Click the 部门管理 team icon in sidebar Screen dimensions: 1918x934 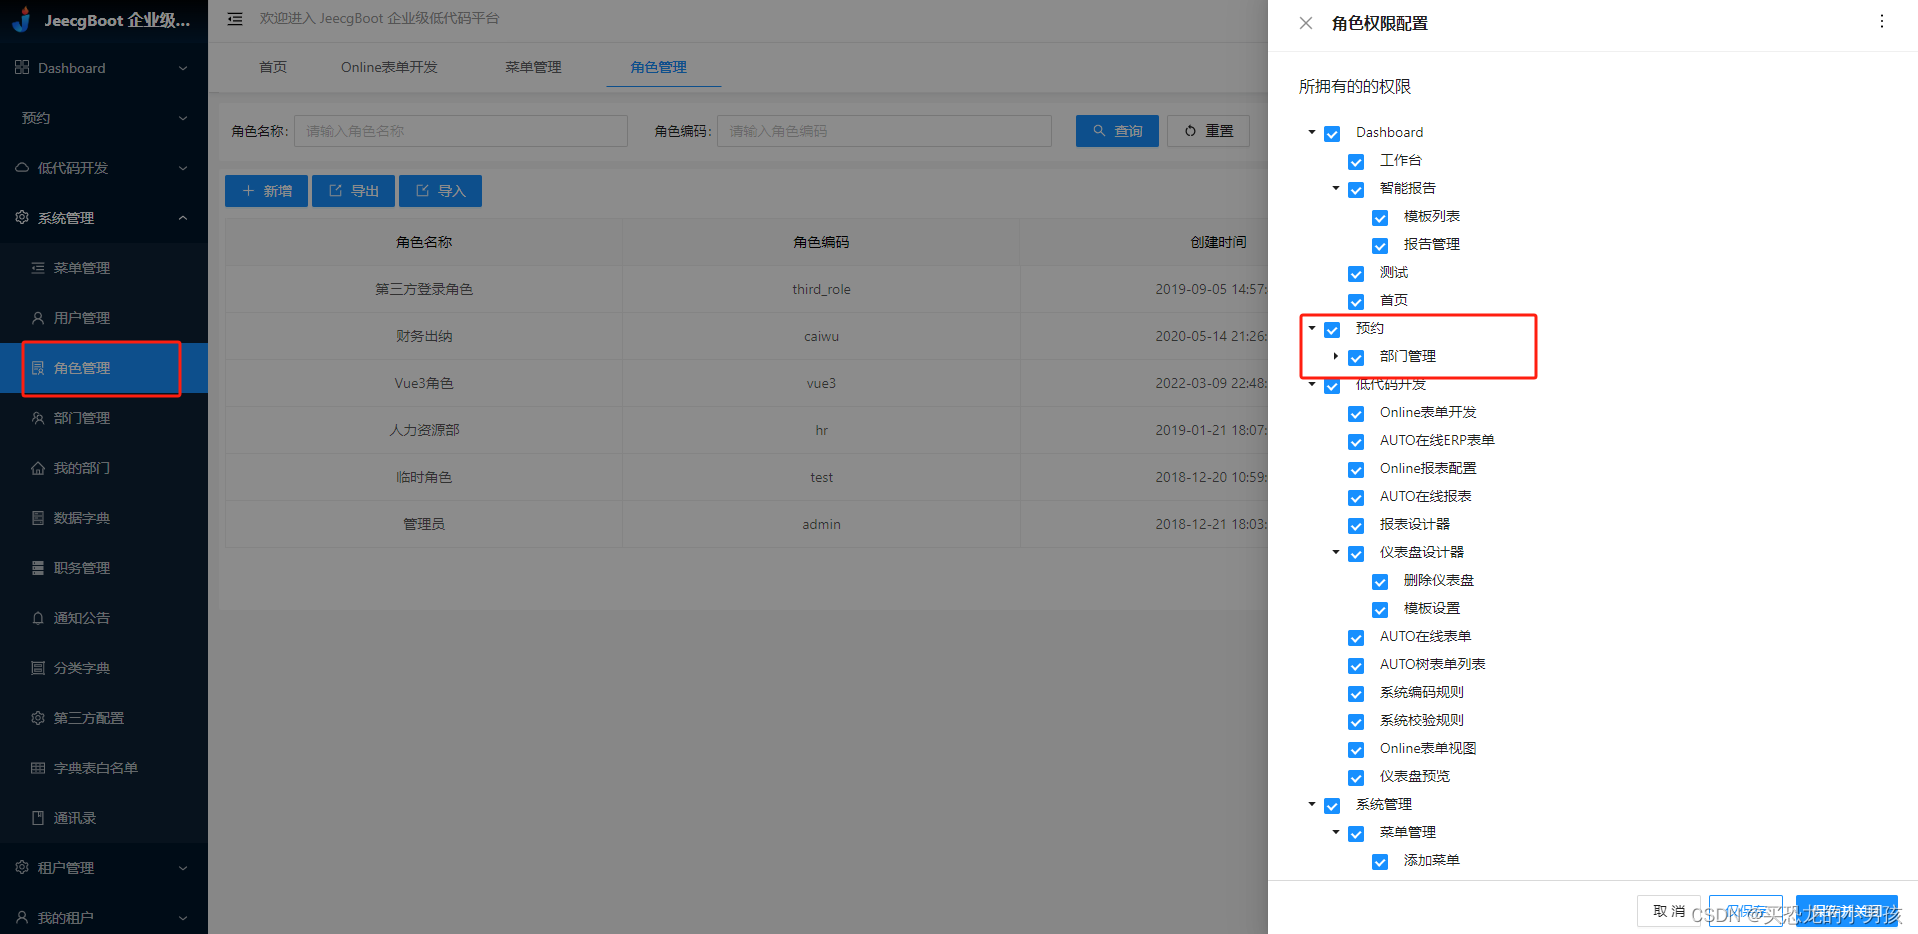pos(38,417)
